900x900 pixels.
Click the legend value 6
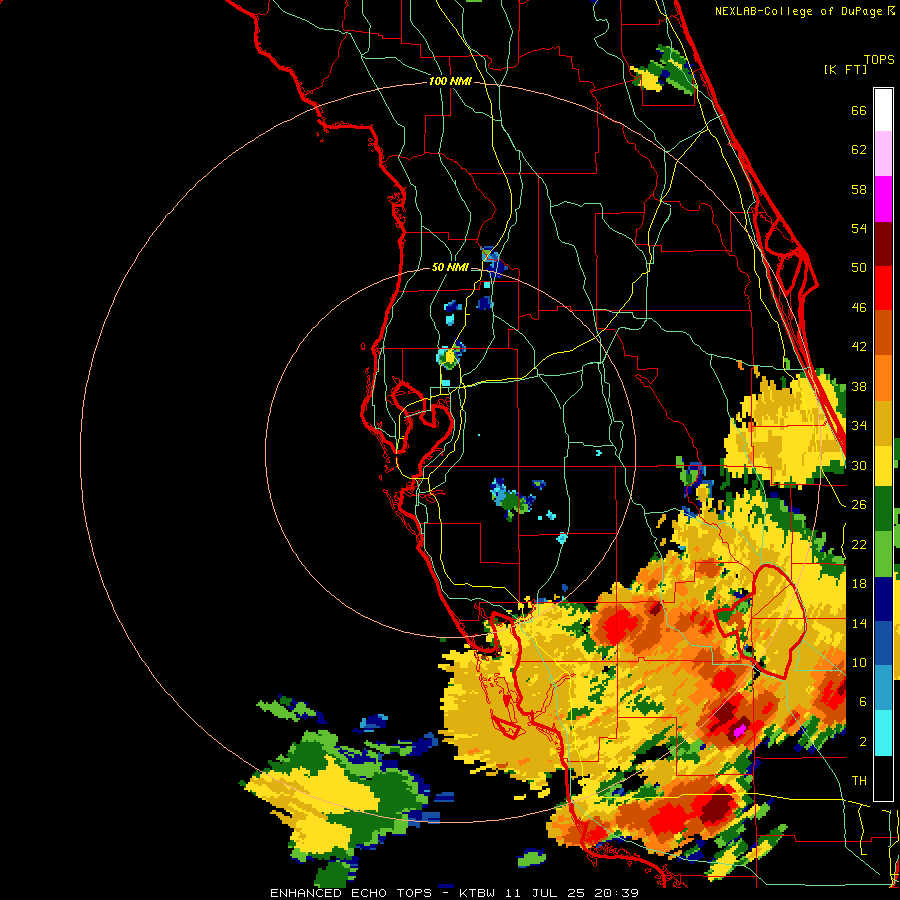pyautogui.click(x=863, y=702)
